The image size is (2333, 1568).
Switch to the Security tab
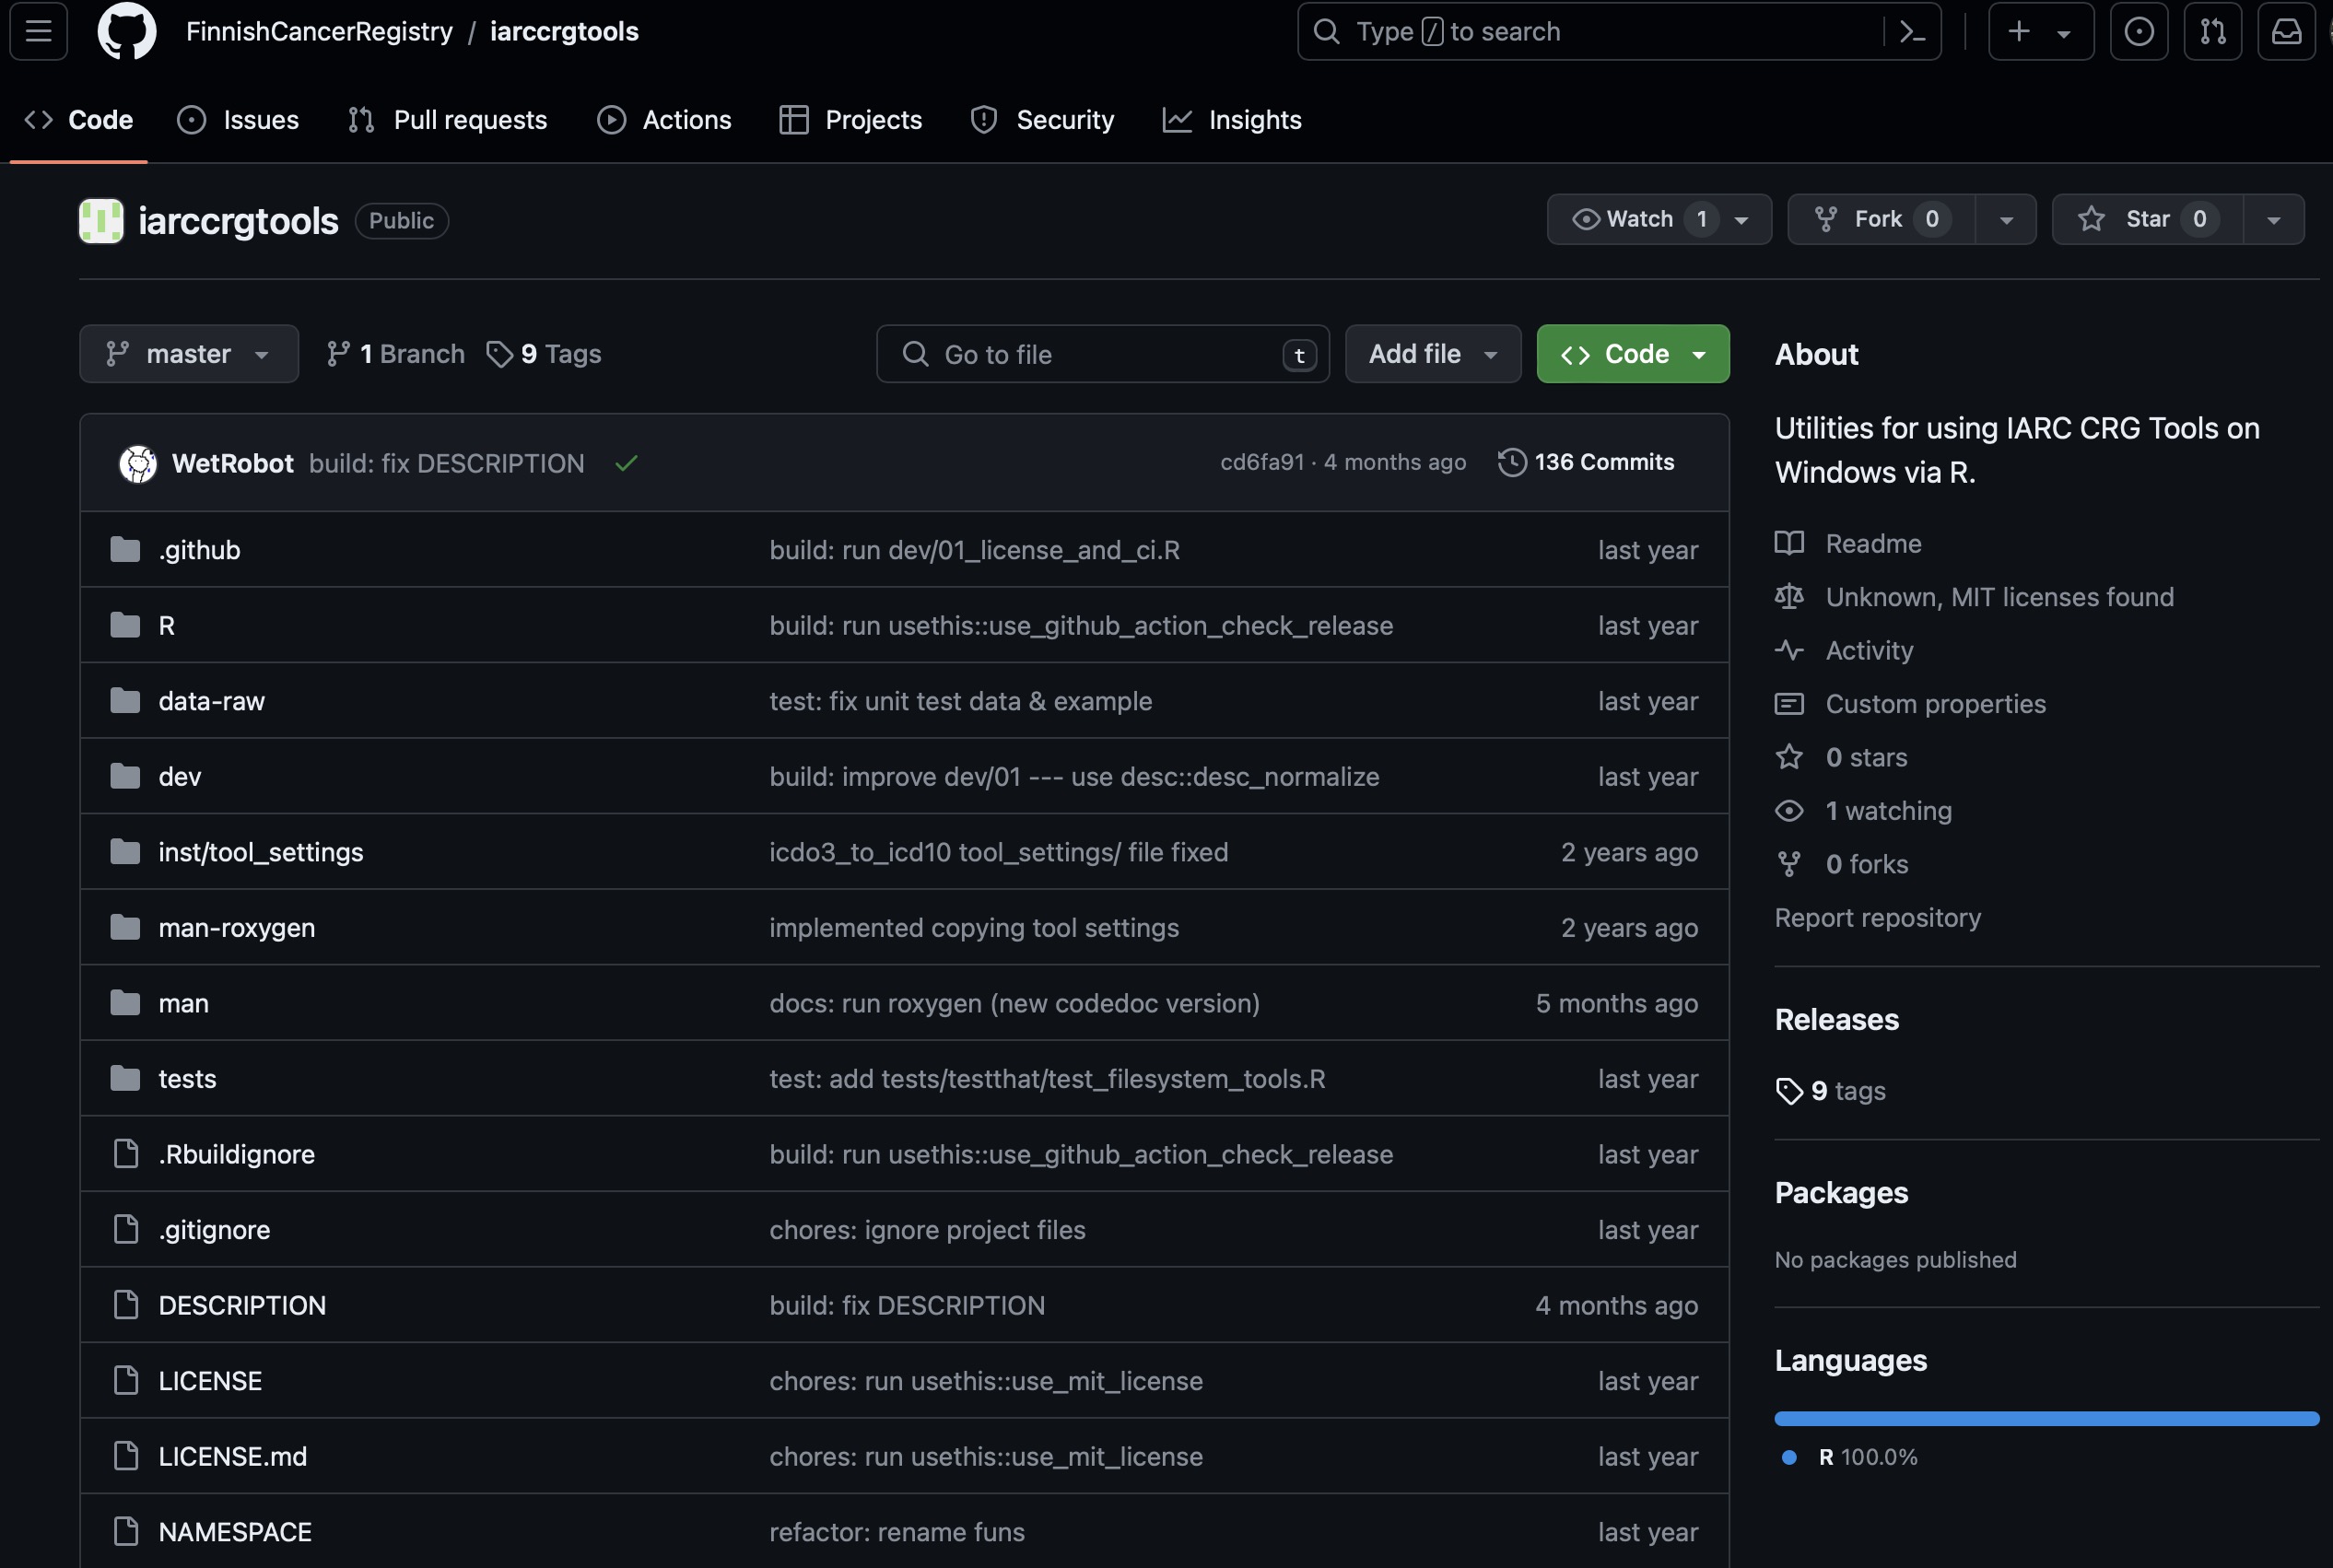(x=1042, y=120)
